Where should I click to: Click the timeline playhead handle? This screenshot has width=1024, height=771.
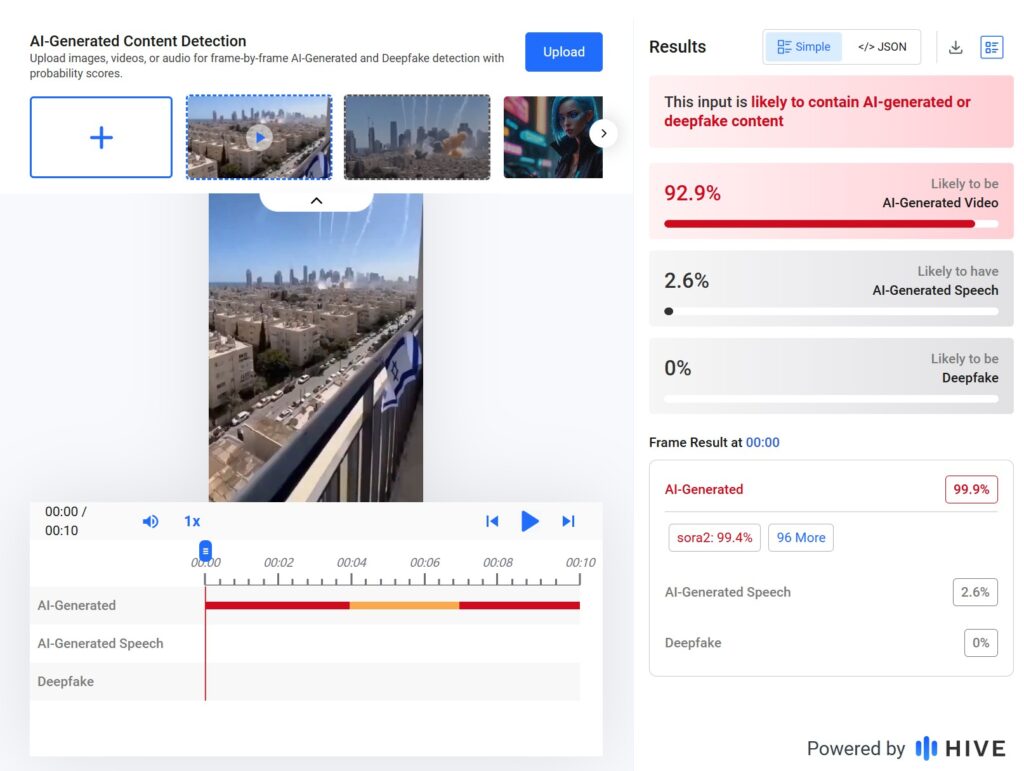(x=205, y=551)
